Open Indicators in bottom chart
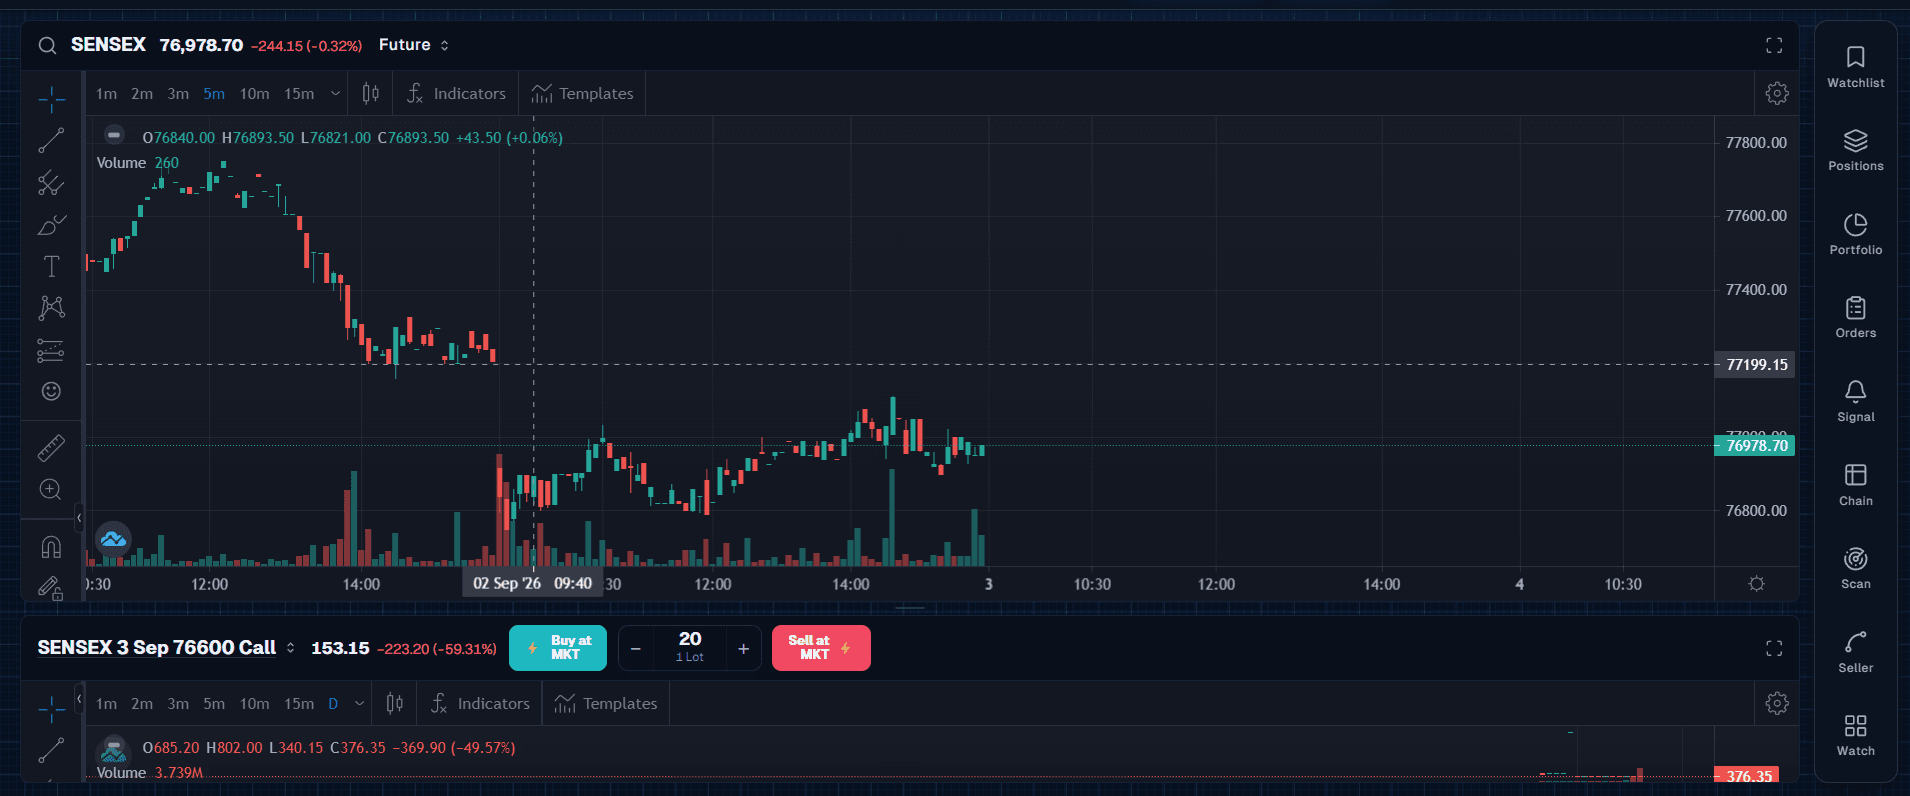The width and height of the screenshot is (1910, 796). pos(481,703)
